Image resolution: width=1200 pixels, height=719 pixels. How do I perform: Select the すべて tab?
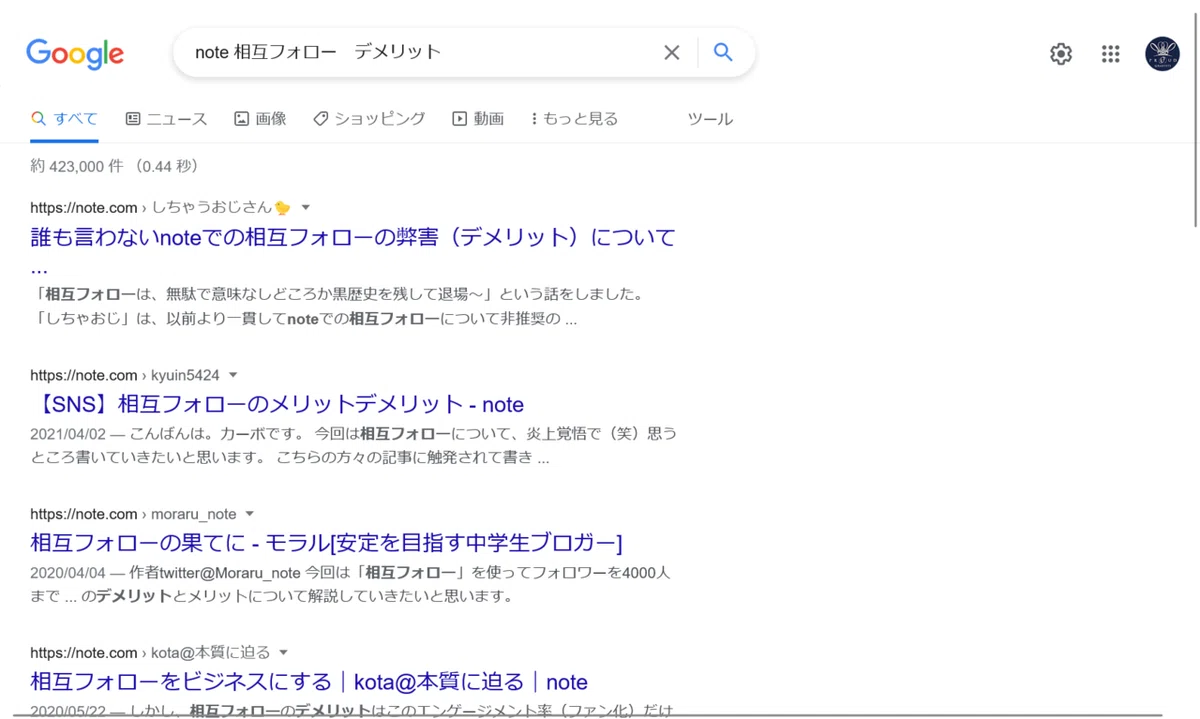(x=64, y=119)
